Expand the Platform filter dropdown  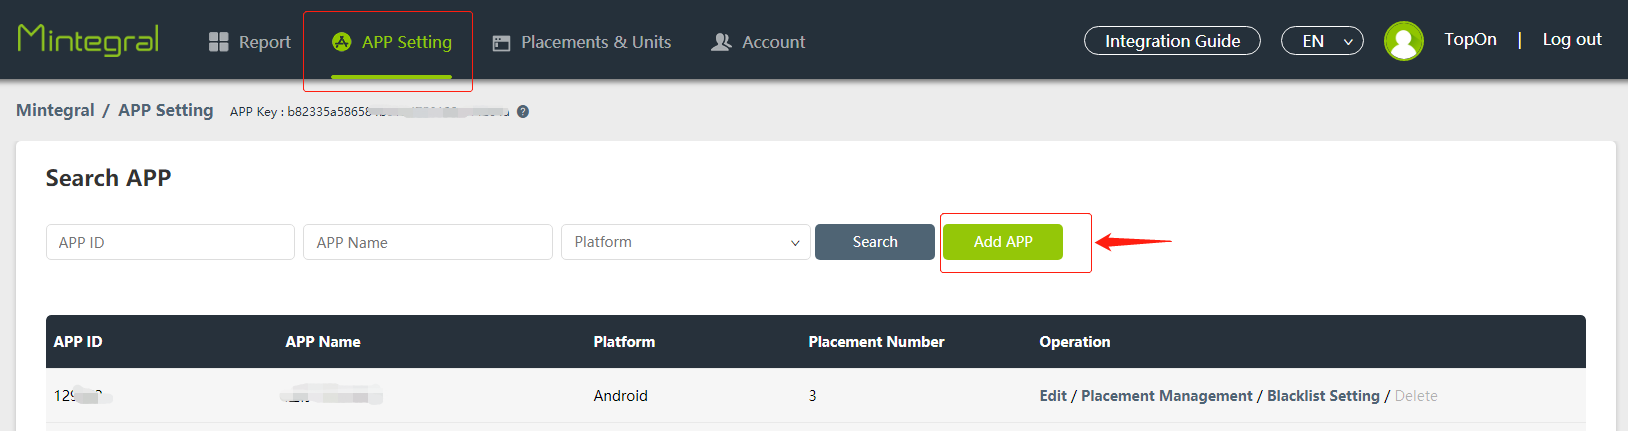coord(686,242)
